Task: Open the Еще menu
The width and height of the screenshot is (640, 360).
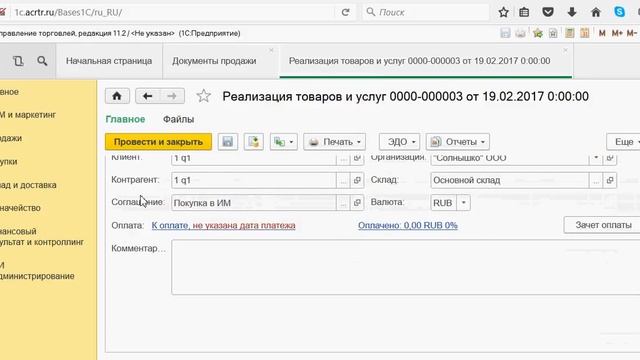Action: pyautogui.click(x=623, y=142)
